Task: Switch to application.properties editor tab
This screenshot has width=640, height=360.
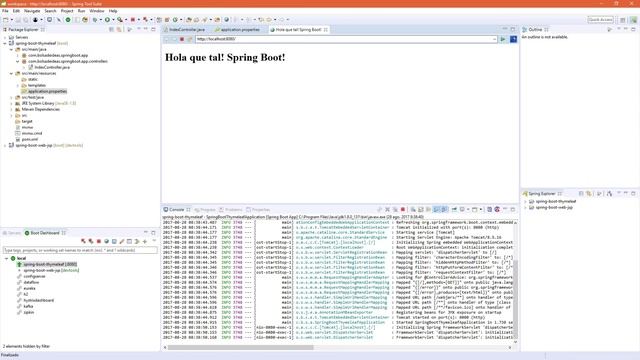Action: pos(240,30)
